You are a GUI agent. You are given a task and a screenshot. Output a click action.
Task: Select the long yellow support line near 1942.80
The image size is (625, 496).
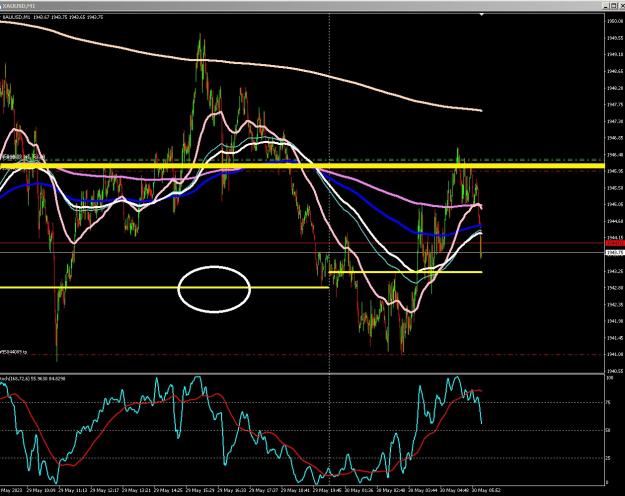pyautogui.click(x=164, y=287)
